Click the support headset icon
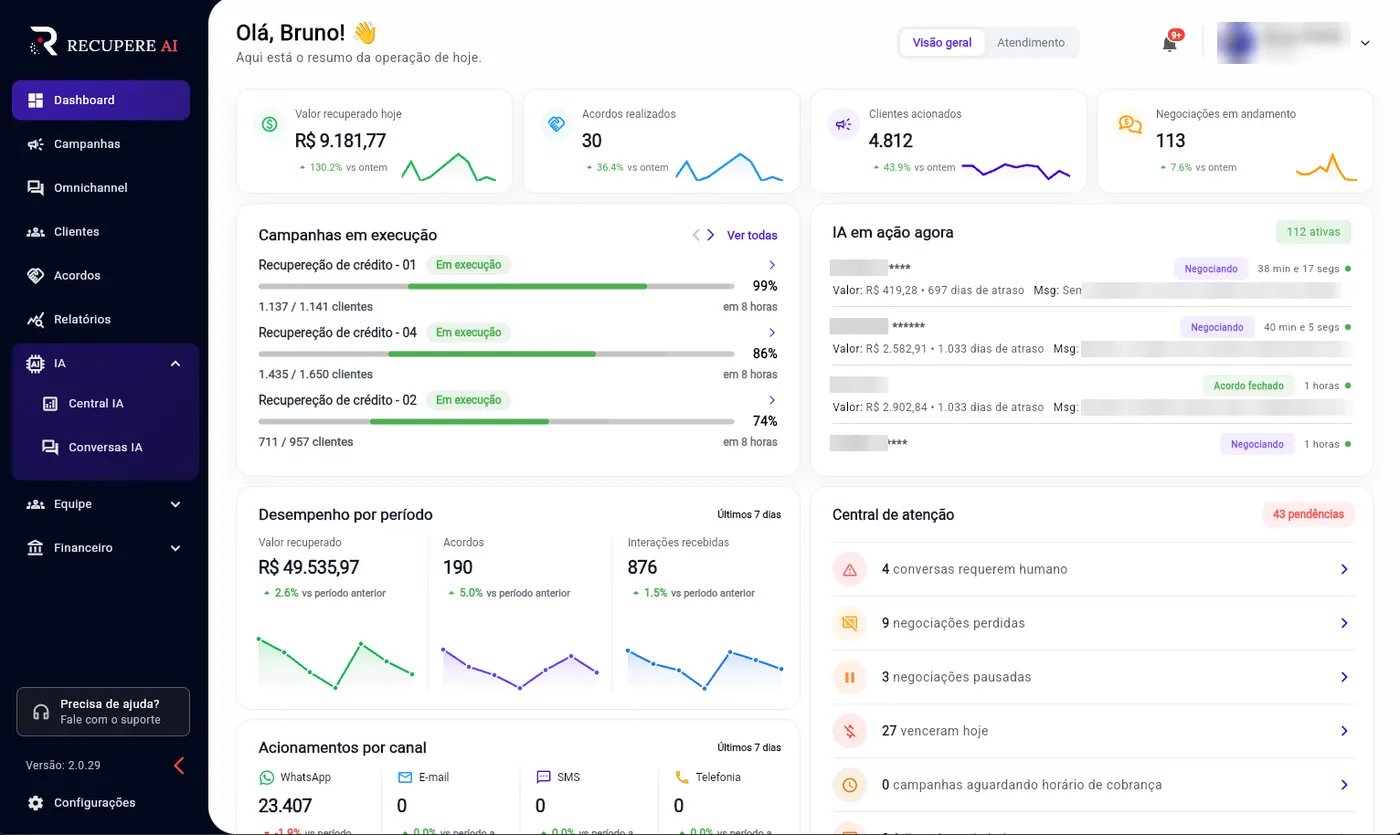Screen dimensions: 1400x835 tap(41, 712)
